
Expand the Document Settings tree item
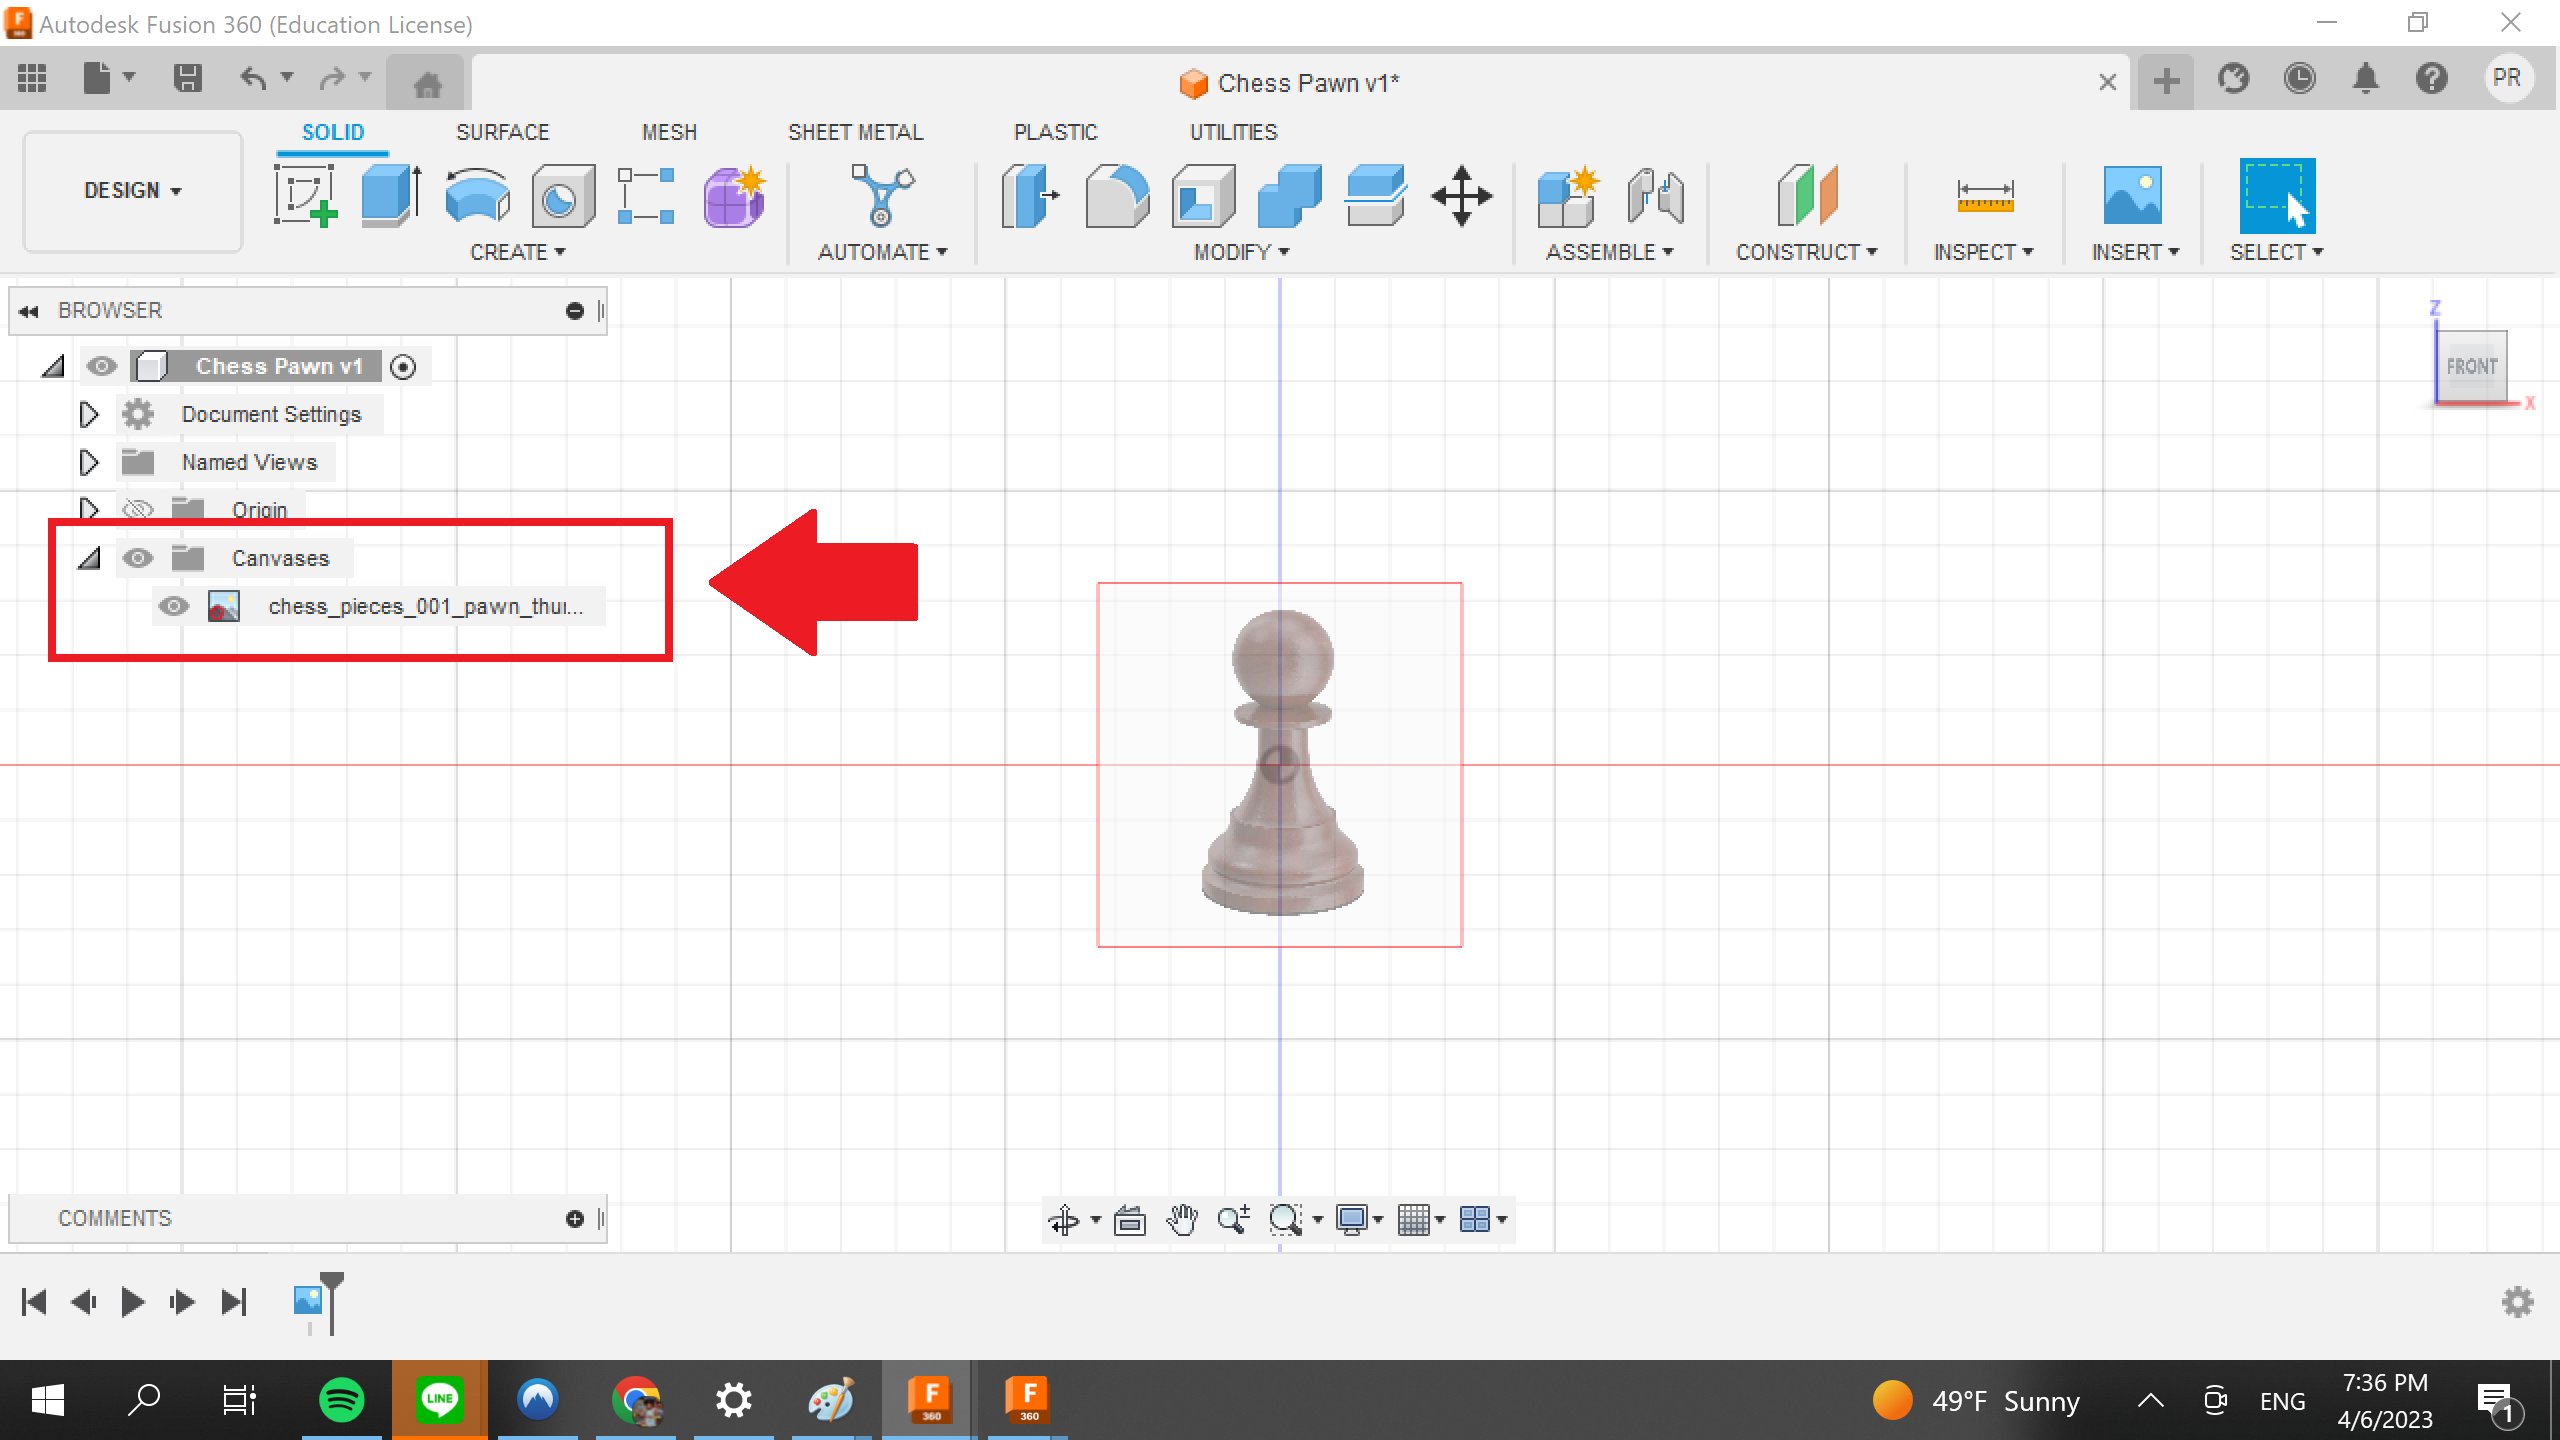(x=88, y=414)
